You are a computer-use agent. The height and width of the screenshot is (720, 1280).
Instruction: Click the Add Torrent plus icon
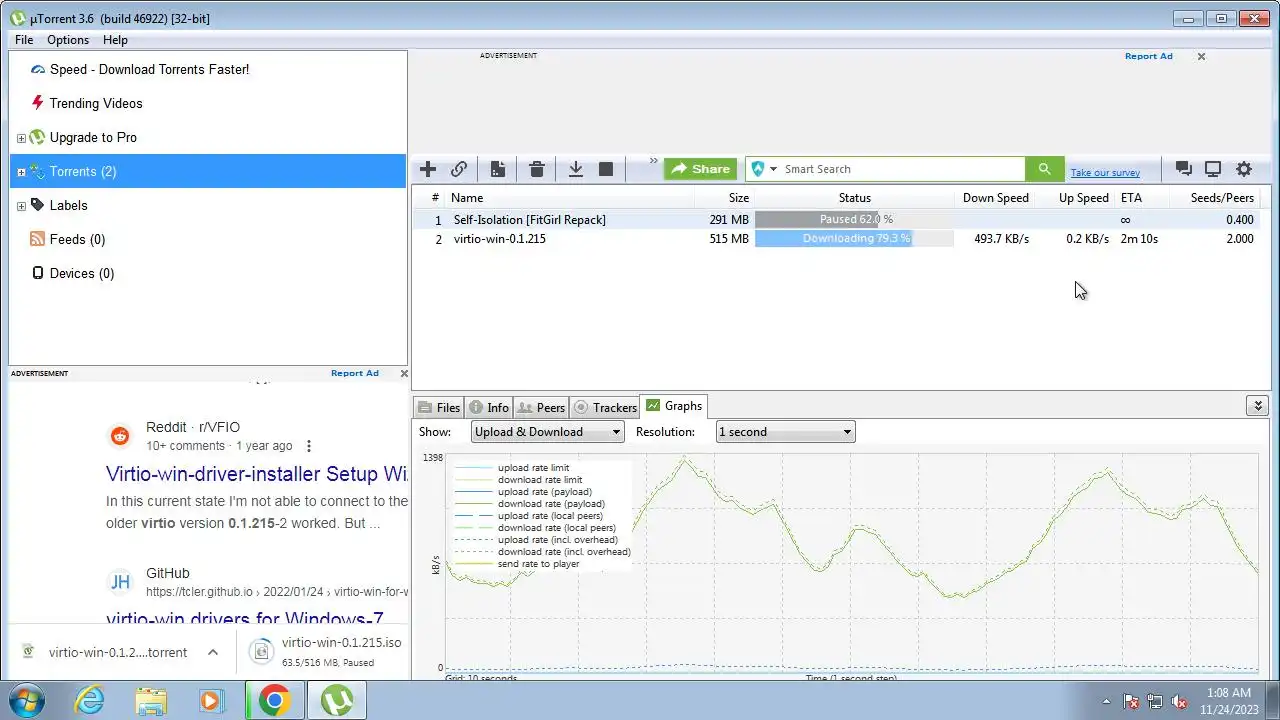click(x=428, y=169)
